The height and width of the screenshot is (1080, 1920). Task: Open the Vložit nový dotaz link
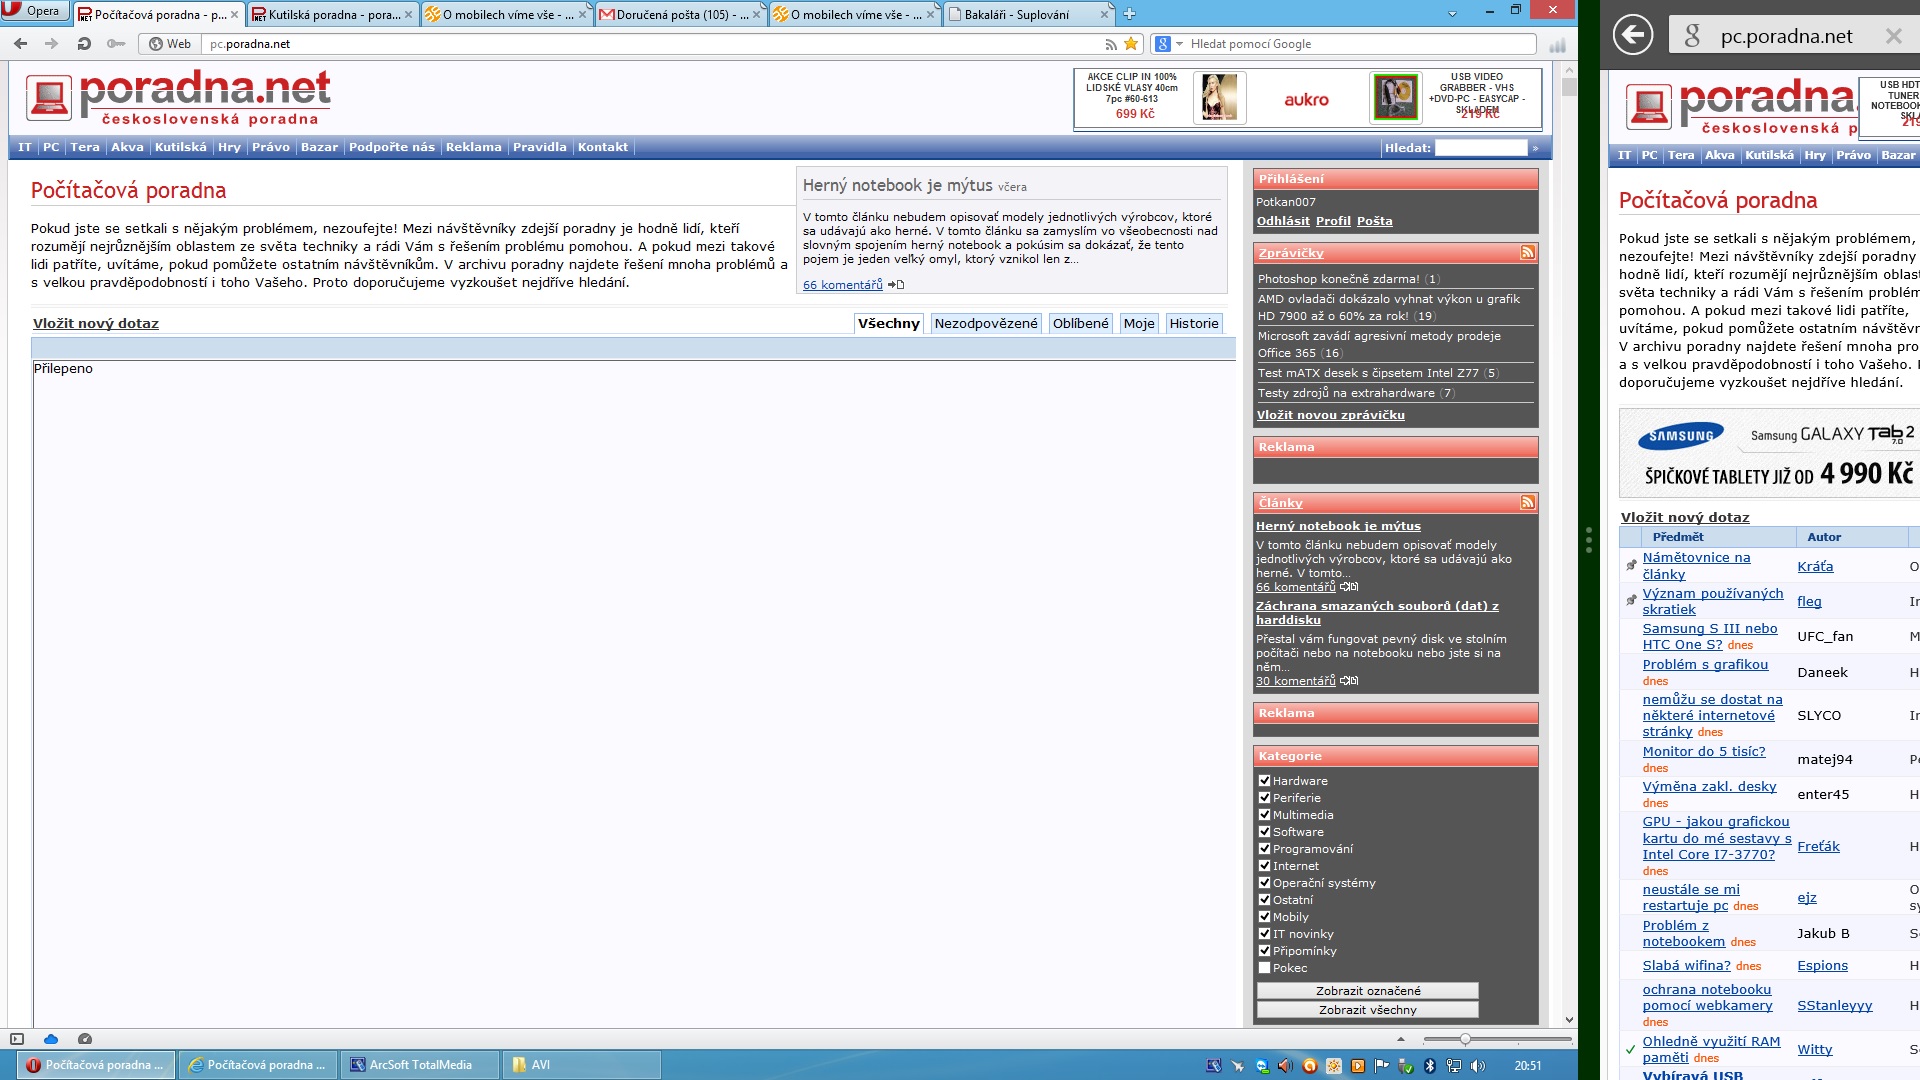tap(96, 323)
